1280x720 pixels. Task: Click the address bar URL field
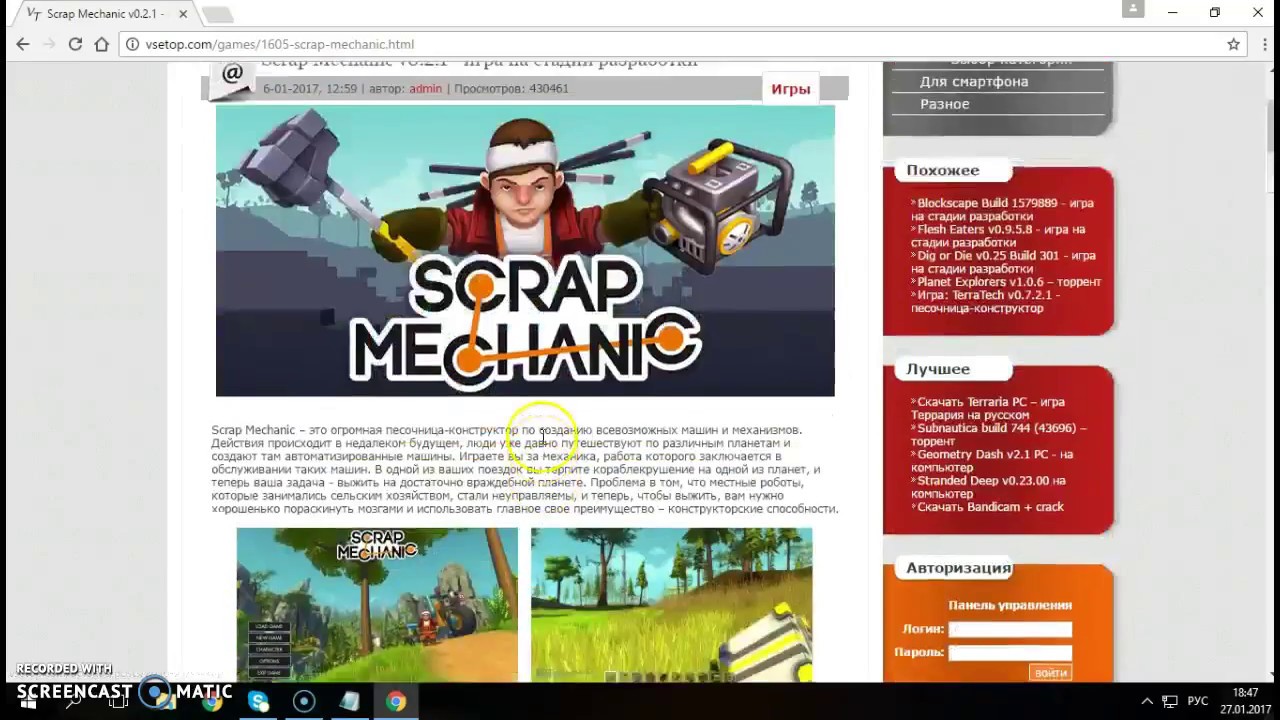coord(680,44)
